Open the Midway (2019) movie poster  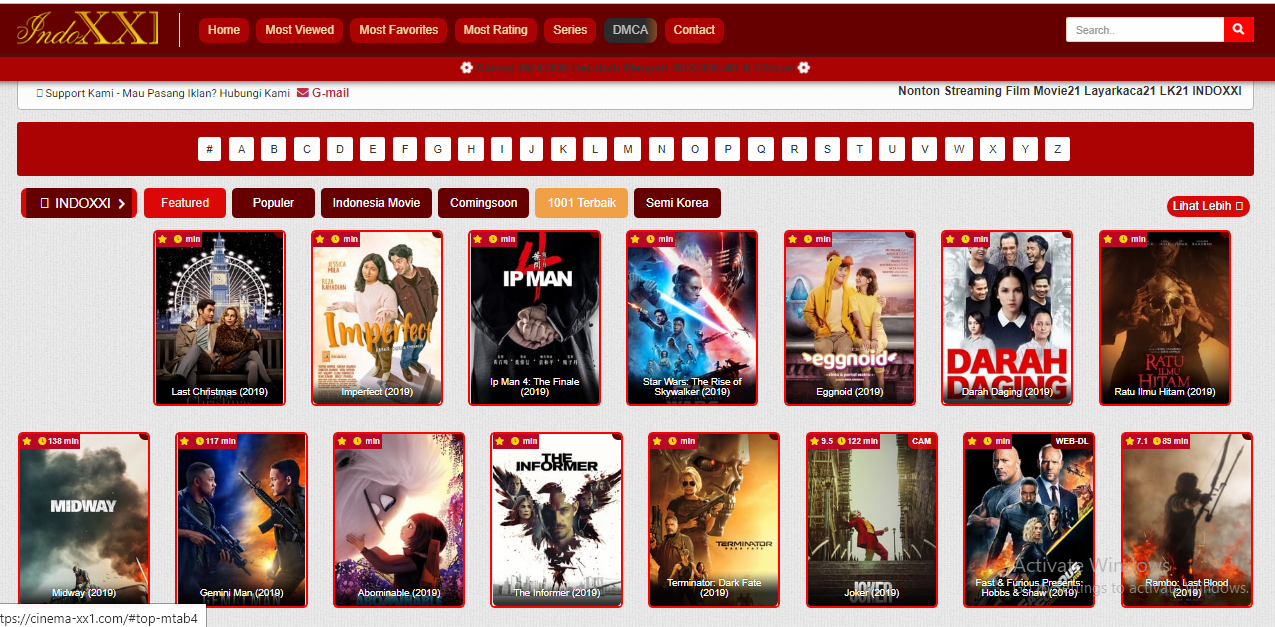84,520
